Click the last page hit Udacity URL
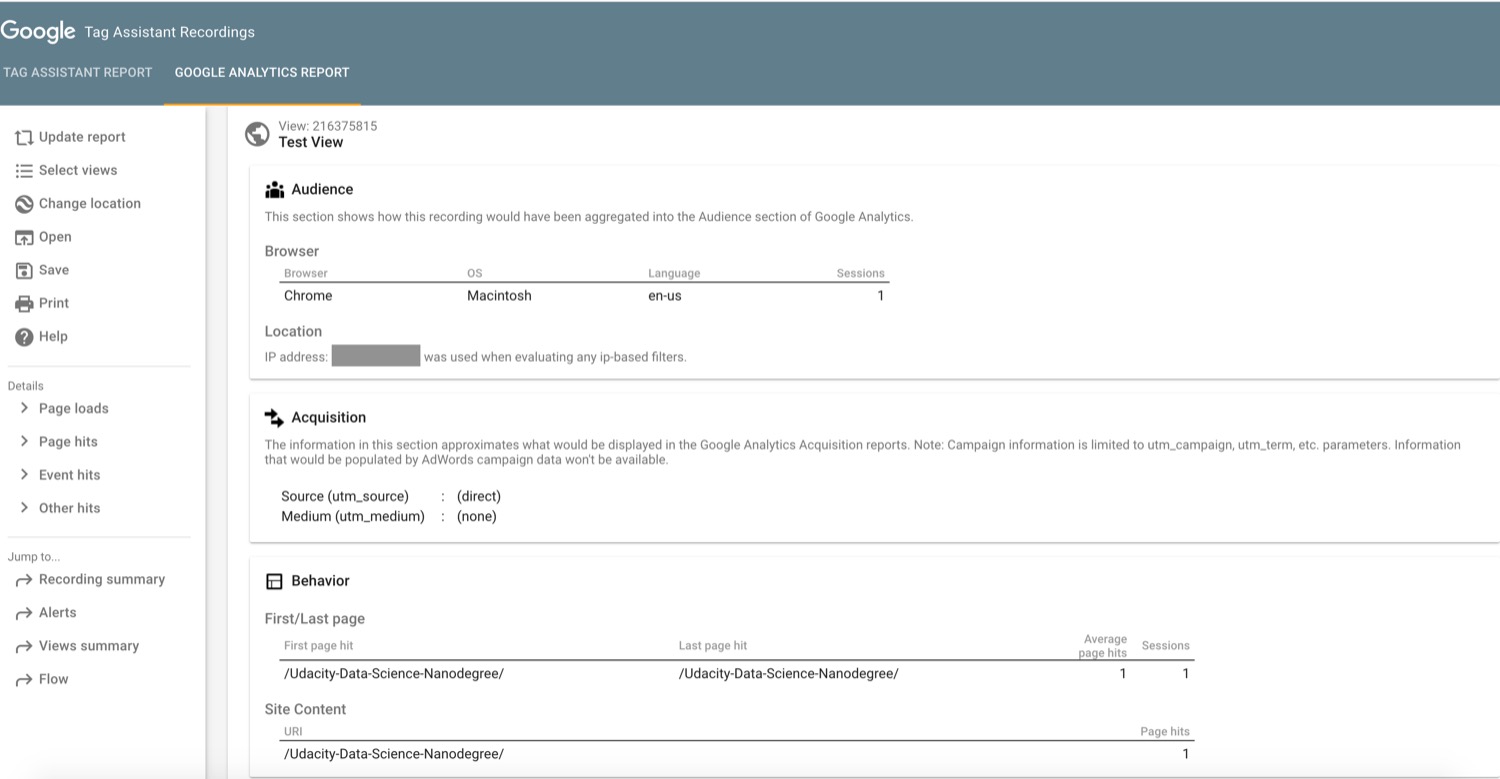The height and width of the screenshot is (779, 1500). click(789, 674)
